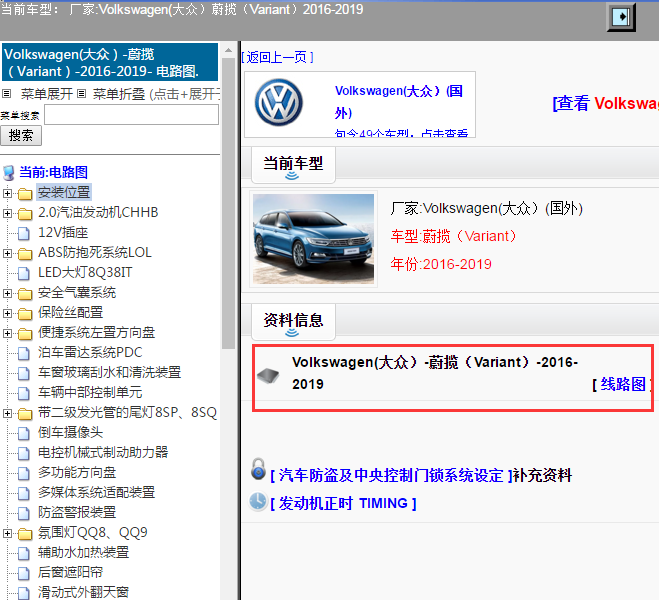The image size is (659, 600).
Task: Click the 菜单搜索 text input field
Action: point(131,114)
